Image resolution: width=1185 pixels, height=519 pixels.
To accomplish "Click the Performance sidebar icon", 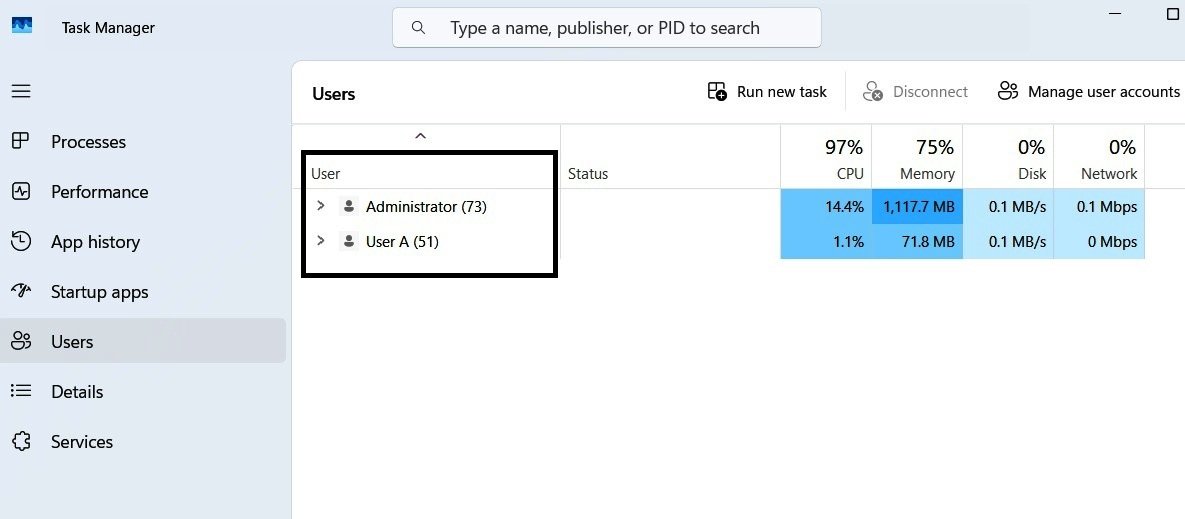I will click(21, 191).
